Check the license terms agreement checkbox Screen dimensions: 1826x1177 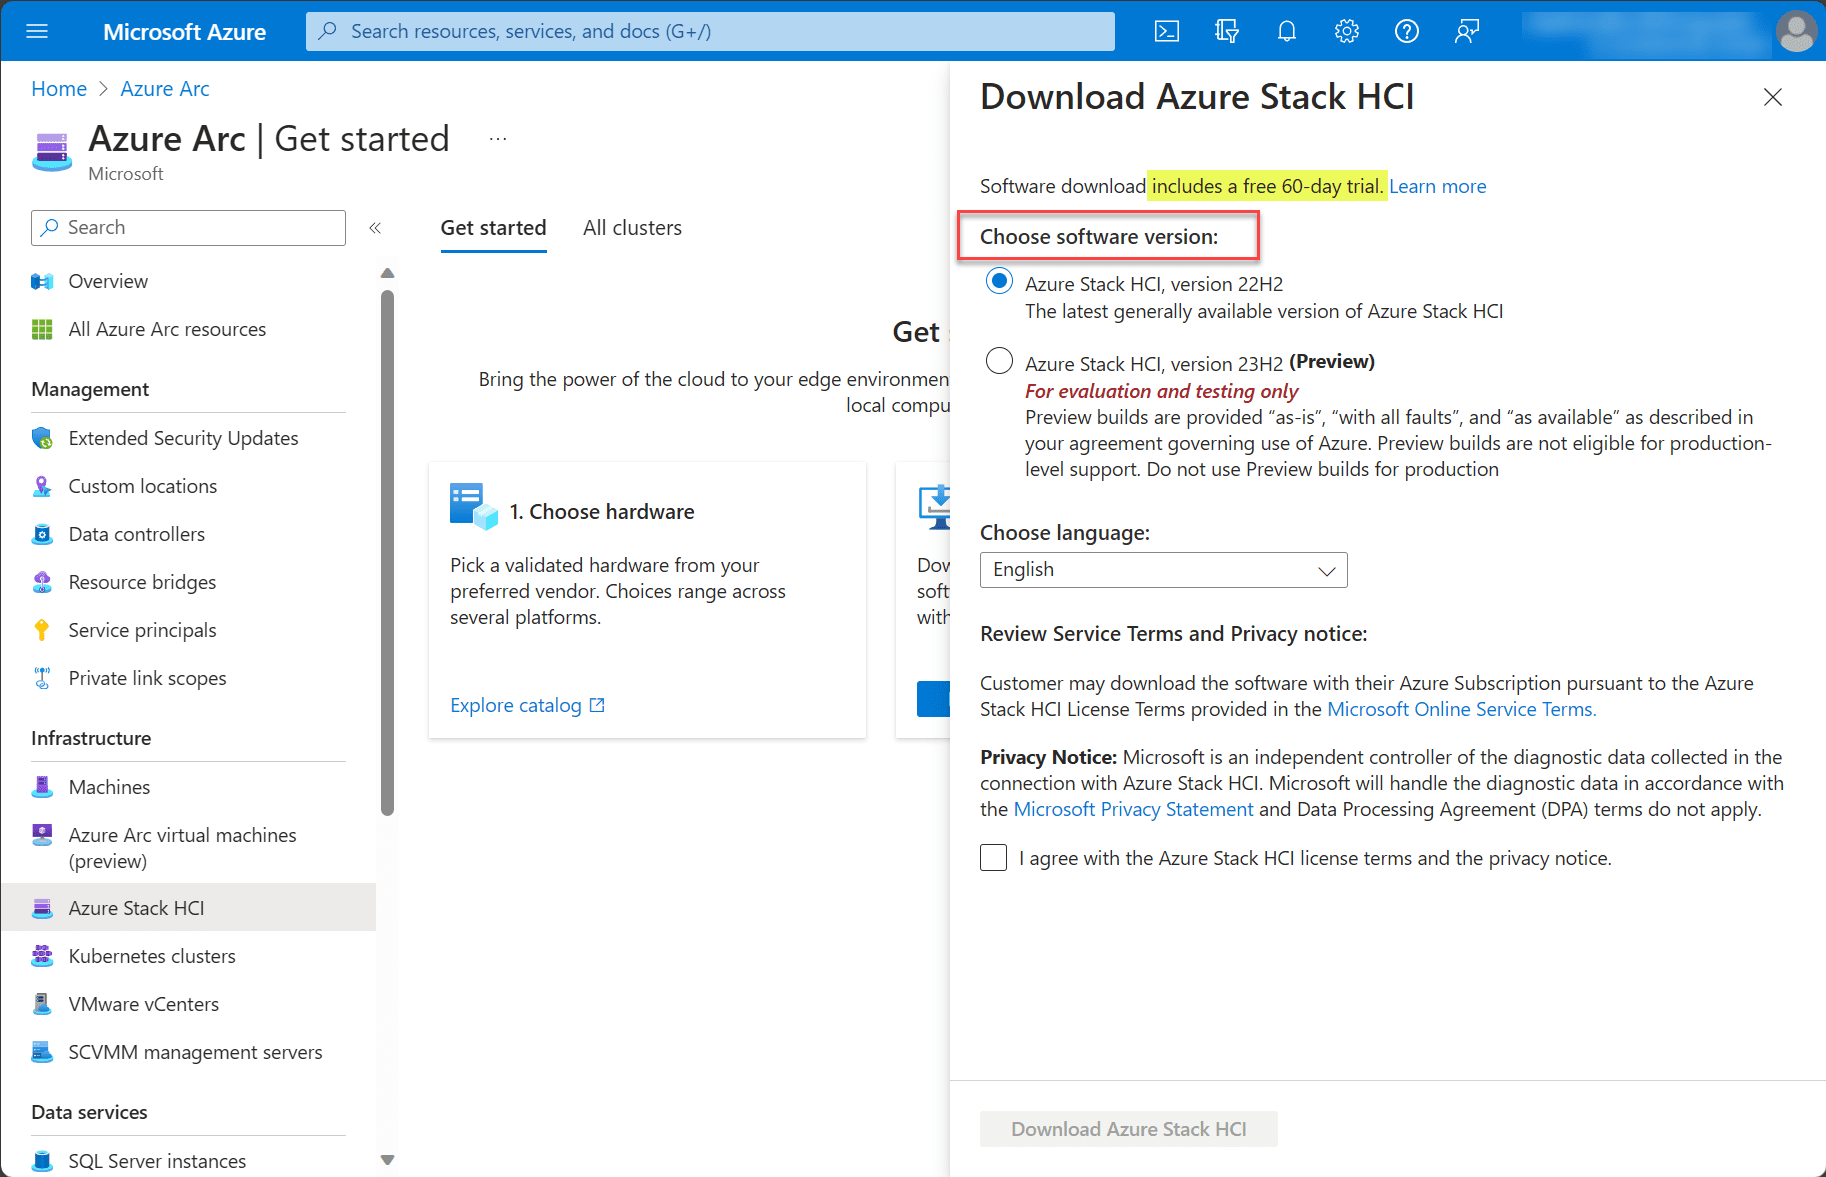(x=993, y=858)
